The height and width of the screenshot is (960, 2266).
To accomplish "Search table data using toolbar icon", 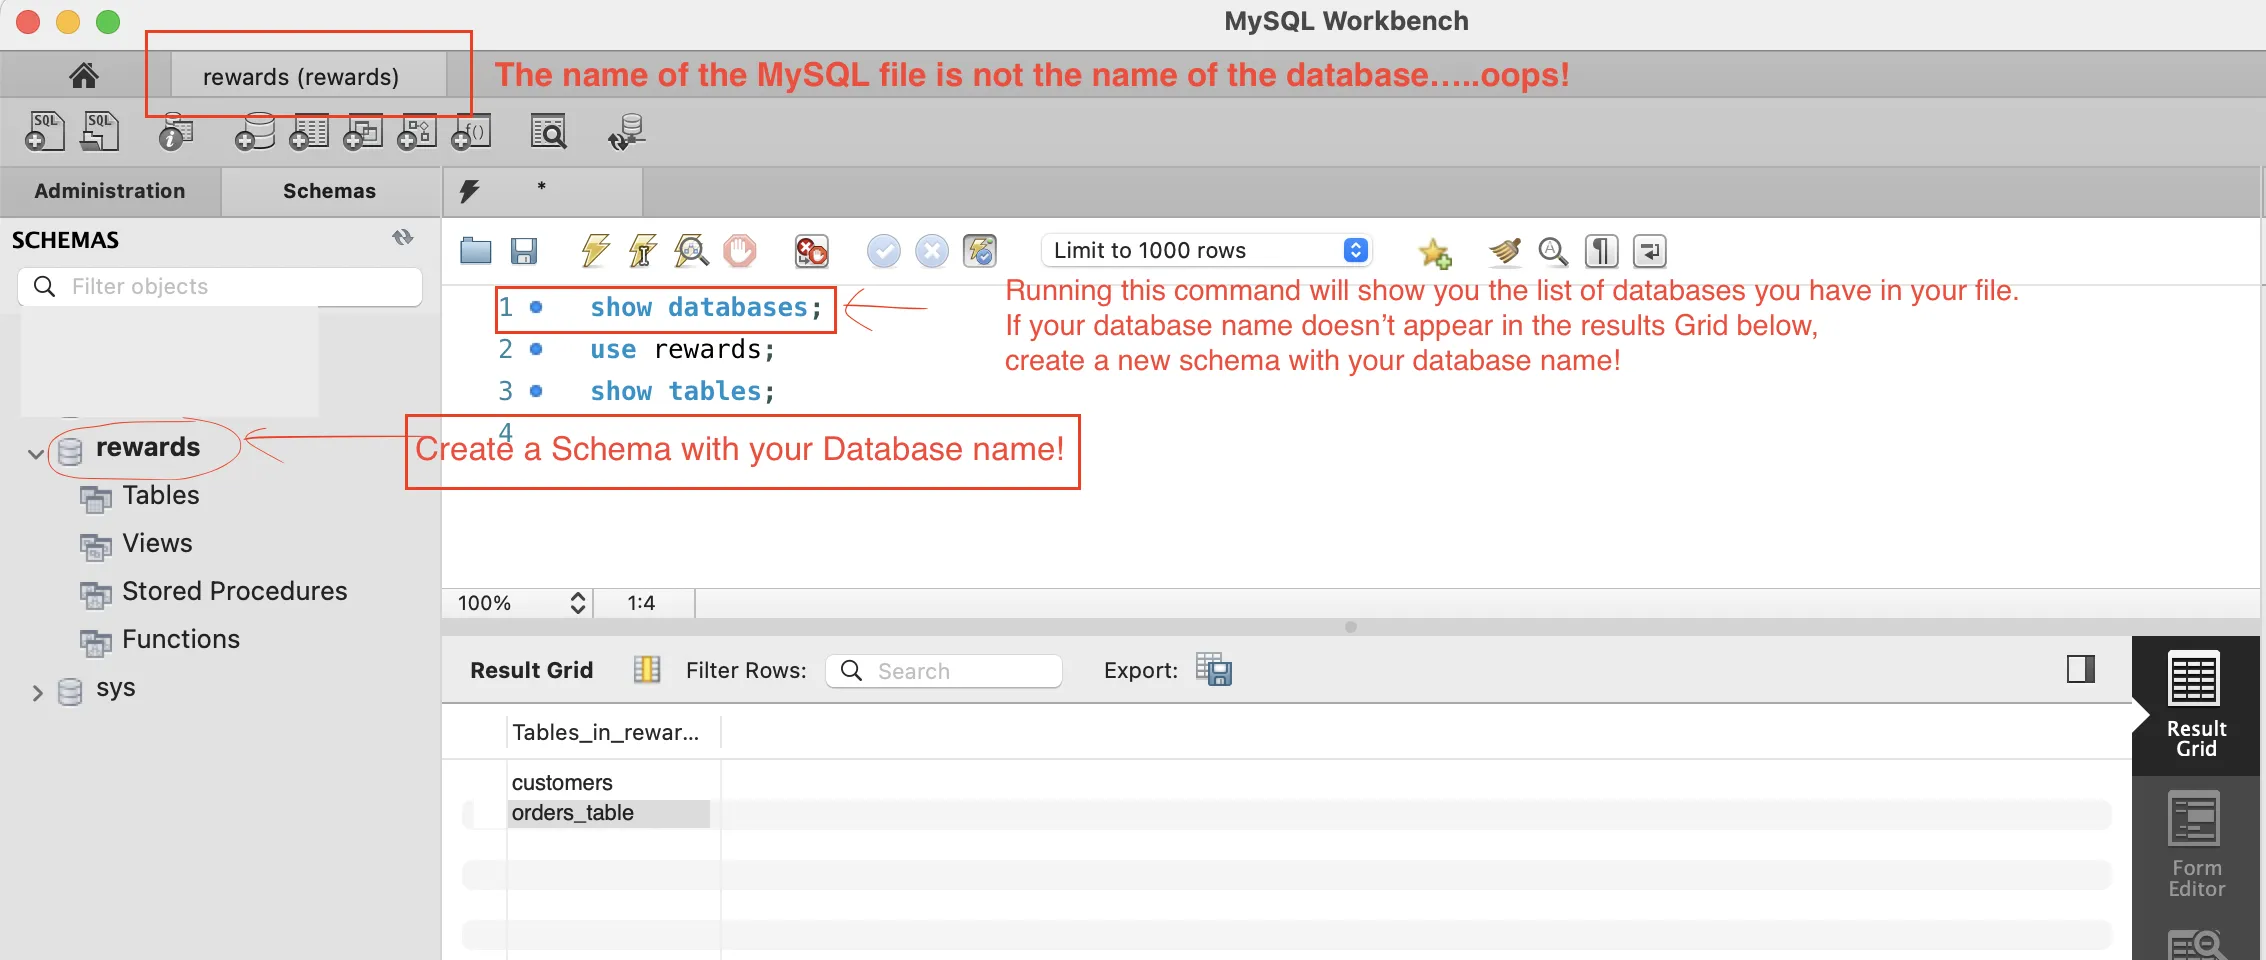I will coord(548,131).
